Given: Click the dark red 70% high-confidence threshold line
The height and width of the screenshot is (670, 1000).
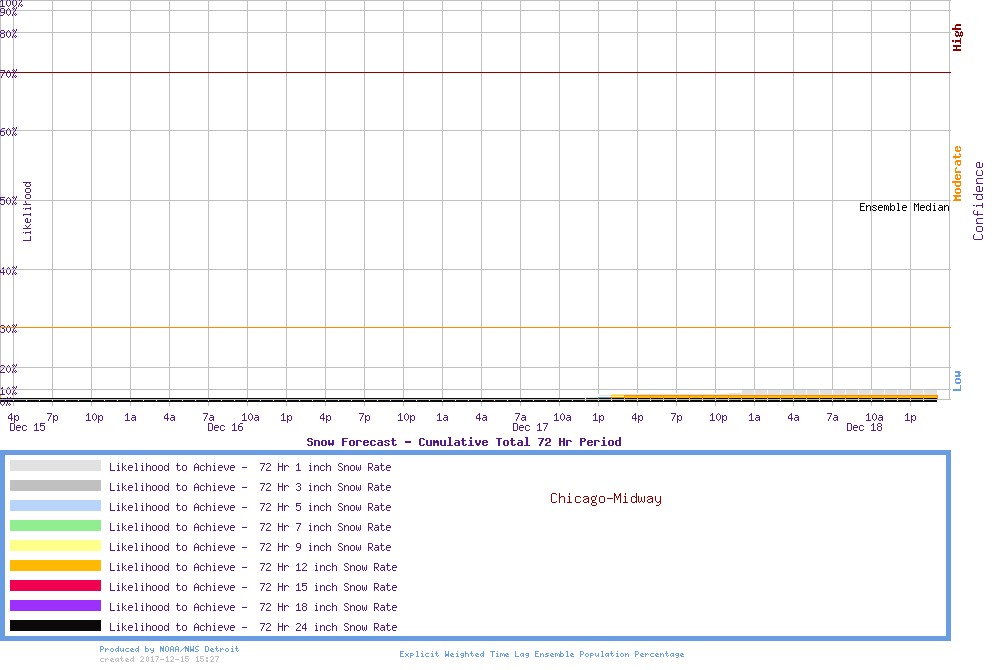Looking at the screenshot, I should coord(475,73).
